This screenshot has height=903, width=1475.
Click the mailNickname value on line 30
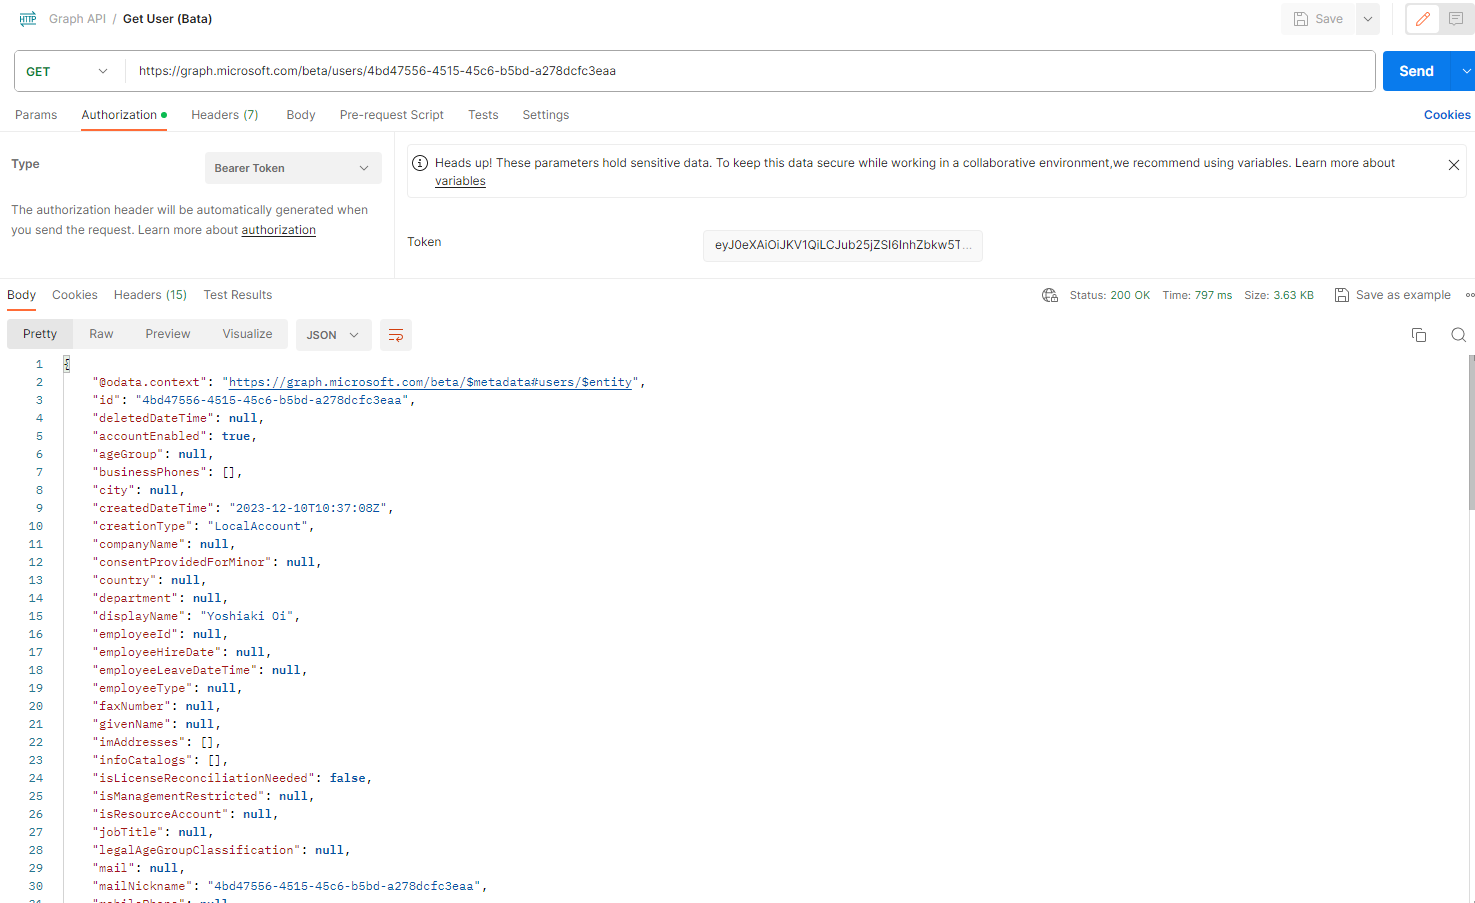pos(344,886)
